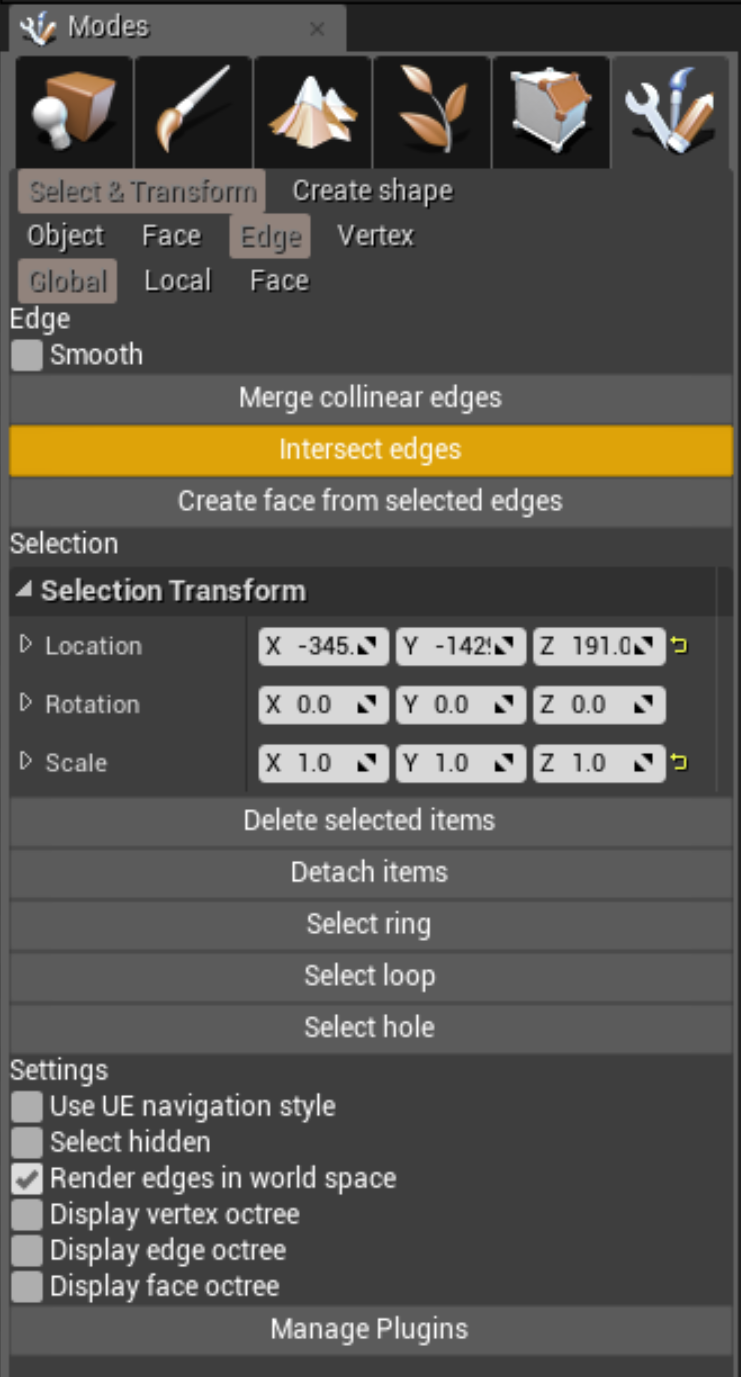Image resolution: width=741 pixels, height=1377 pixels.
Task: Click the Scale Z value field
Action: tap(599, 764)
